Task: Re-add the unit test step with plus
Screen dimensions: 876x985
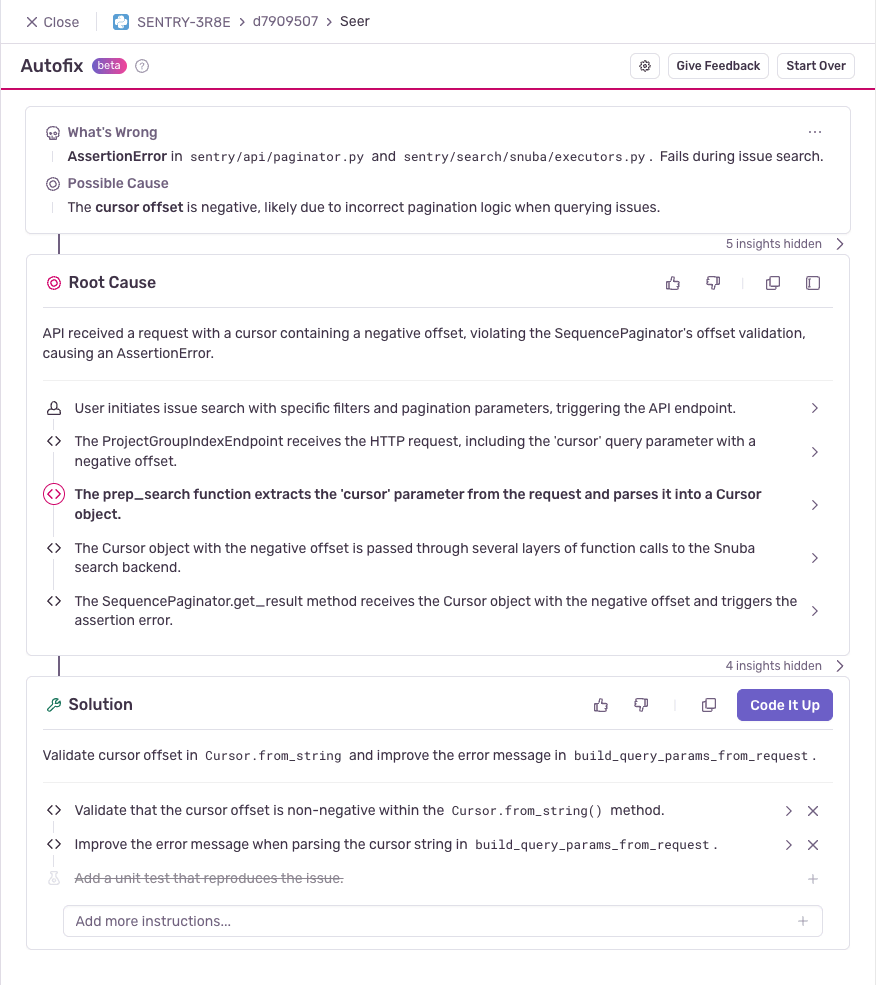Action: (813, 879)
